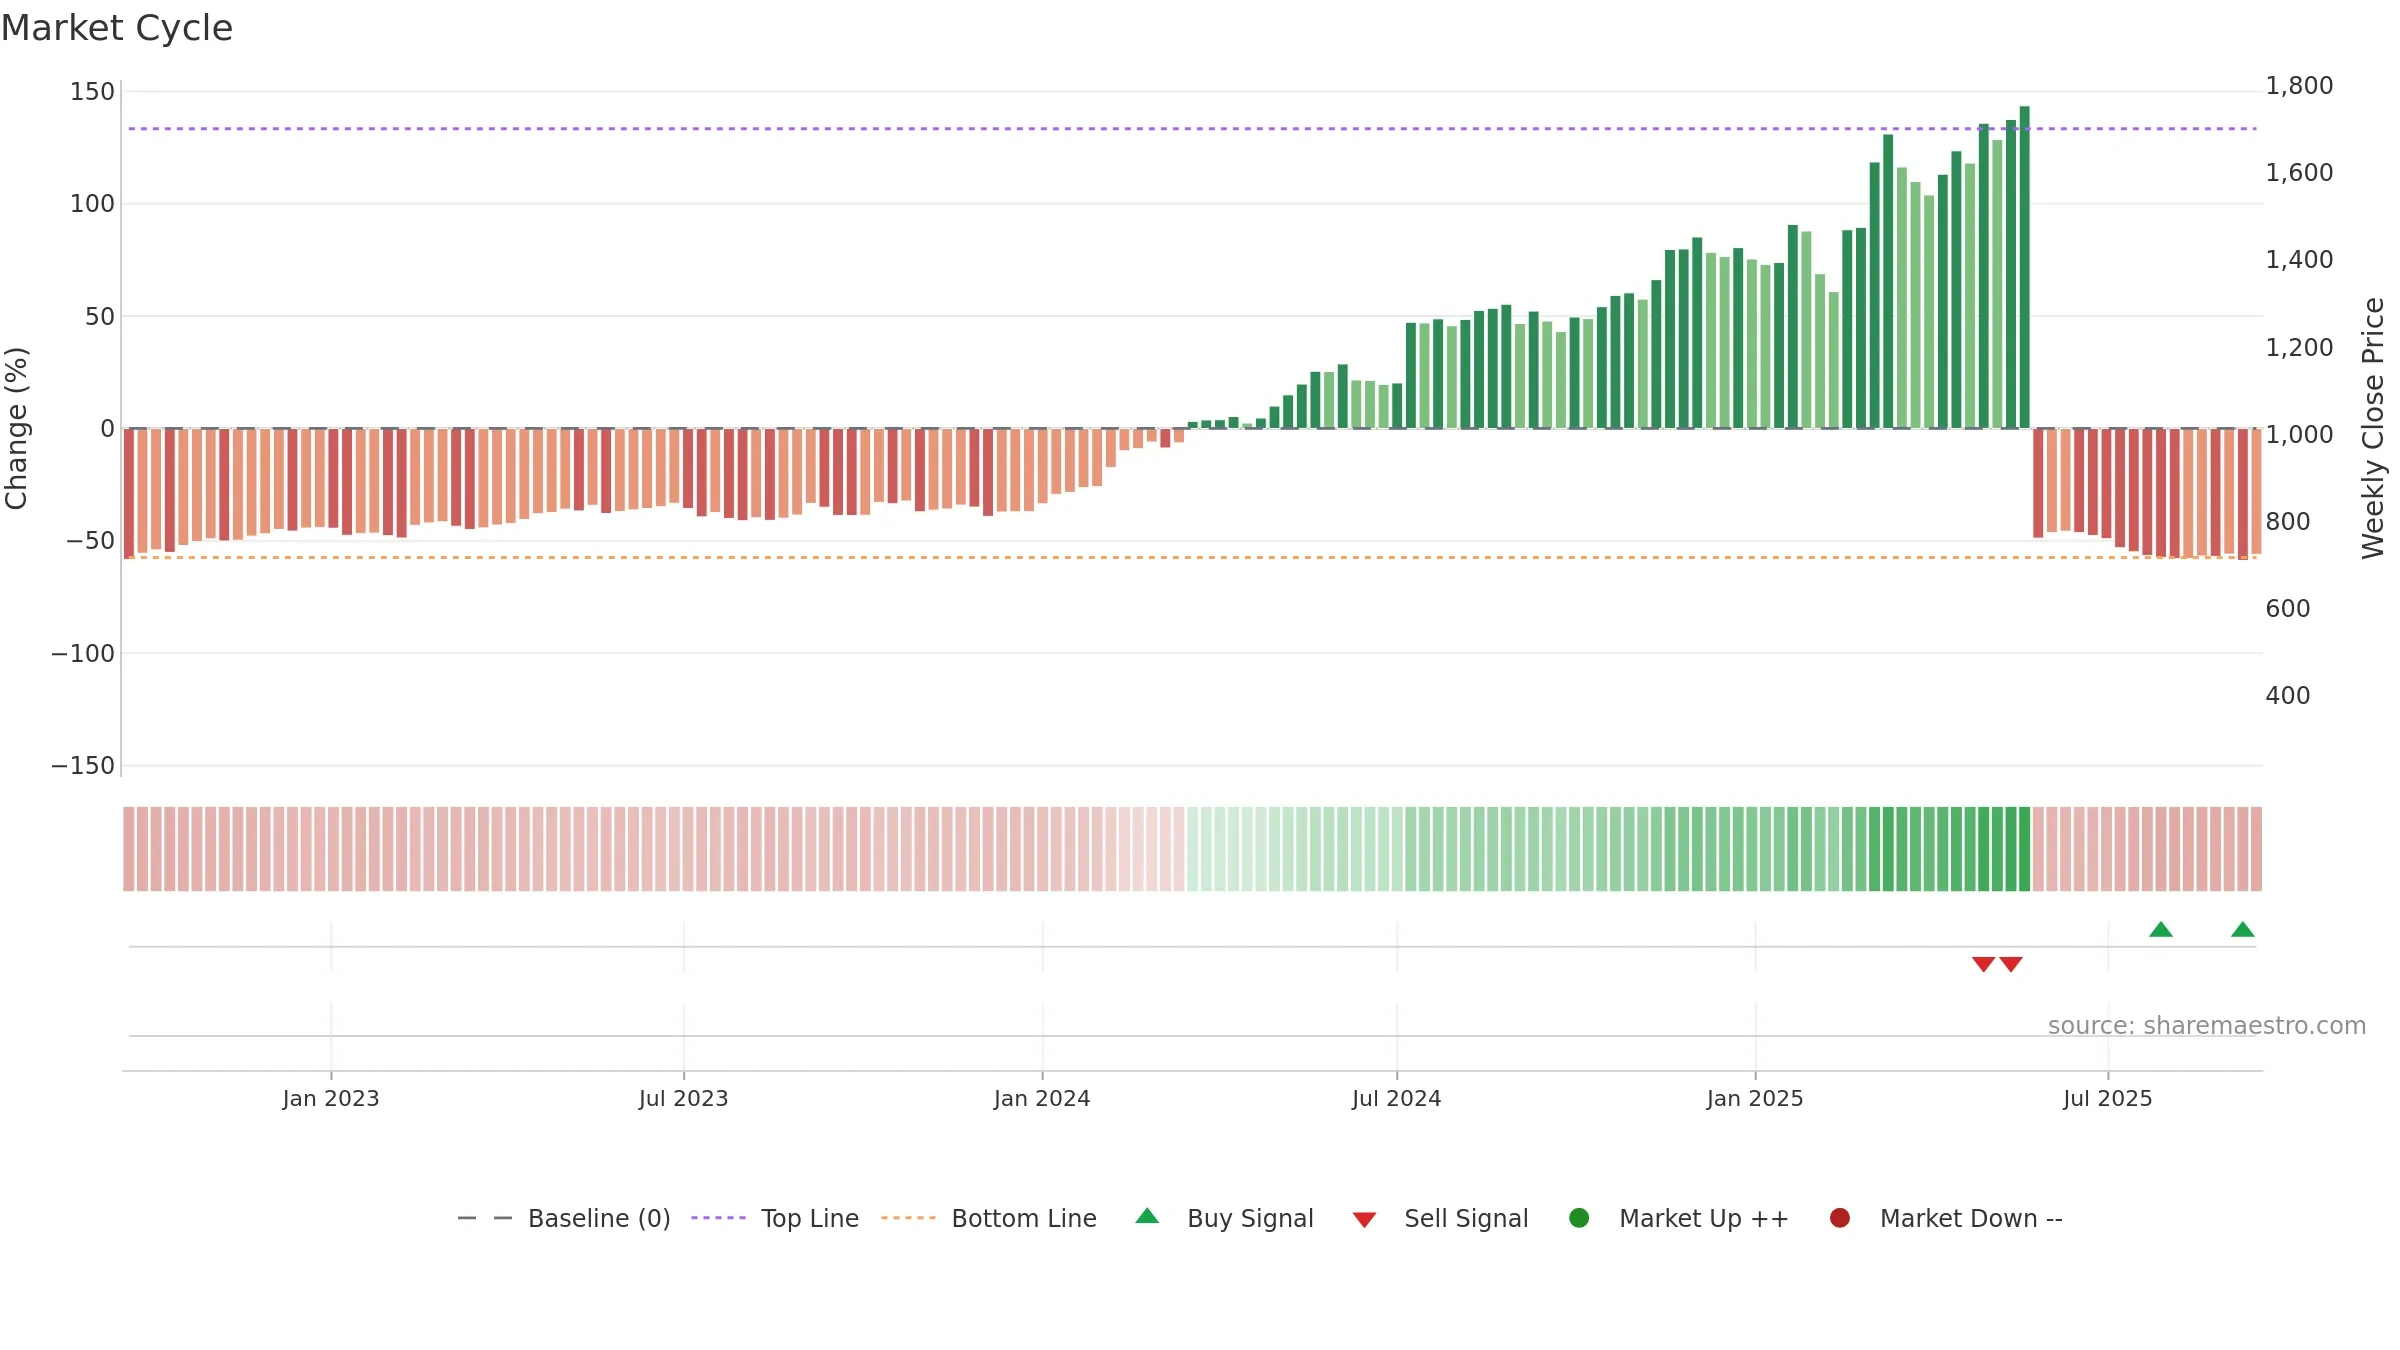The height and width of the screenshot is (1350, 2400).
Task: Toggle the Buy Signal legend entry
Action: point(1224,1218)
